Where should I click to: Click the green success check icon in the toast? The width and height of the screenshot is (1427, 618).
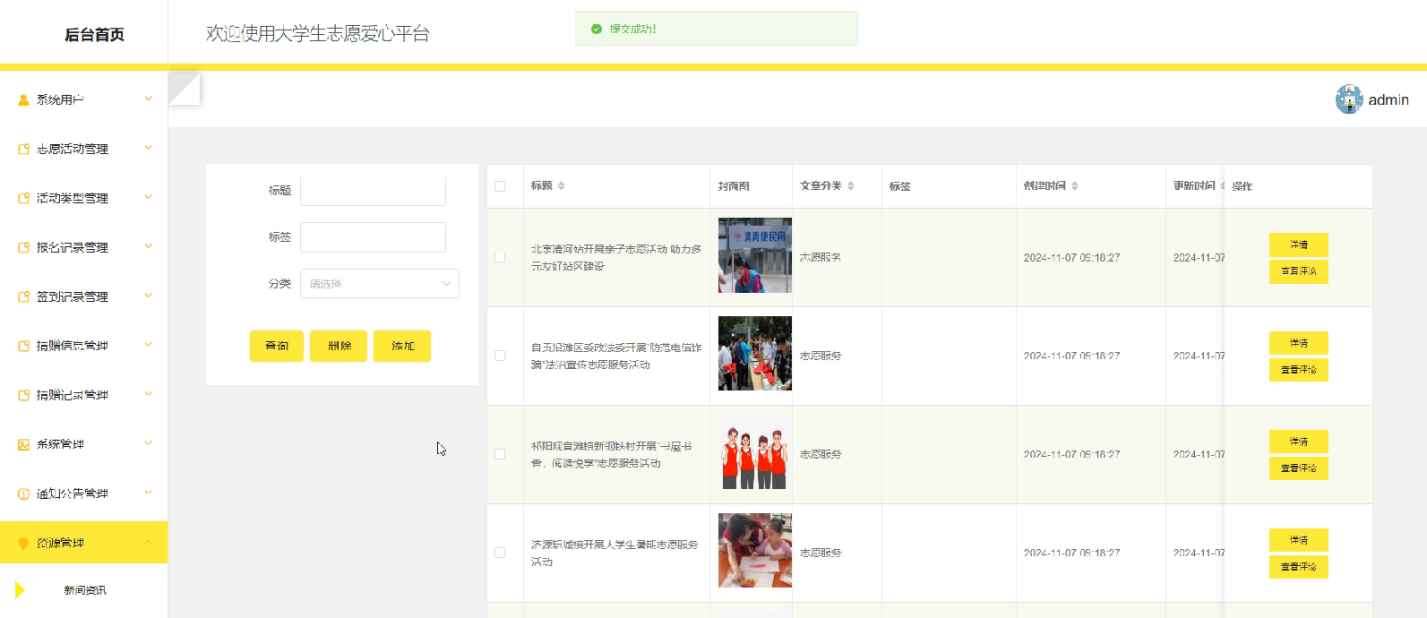[596, 29]
